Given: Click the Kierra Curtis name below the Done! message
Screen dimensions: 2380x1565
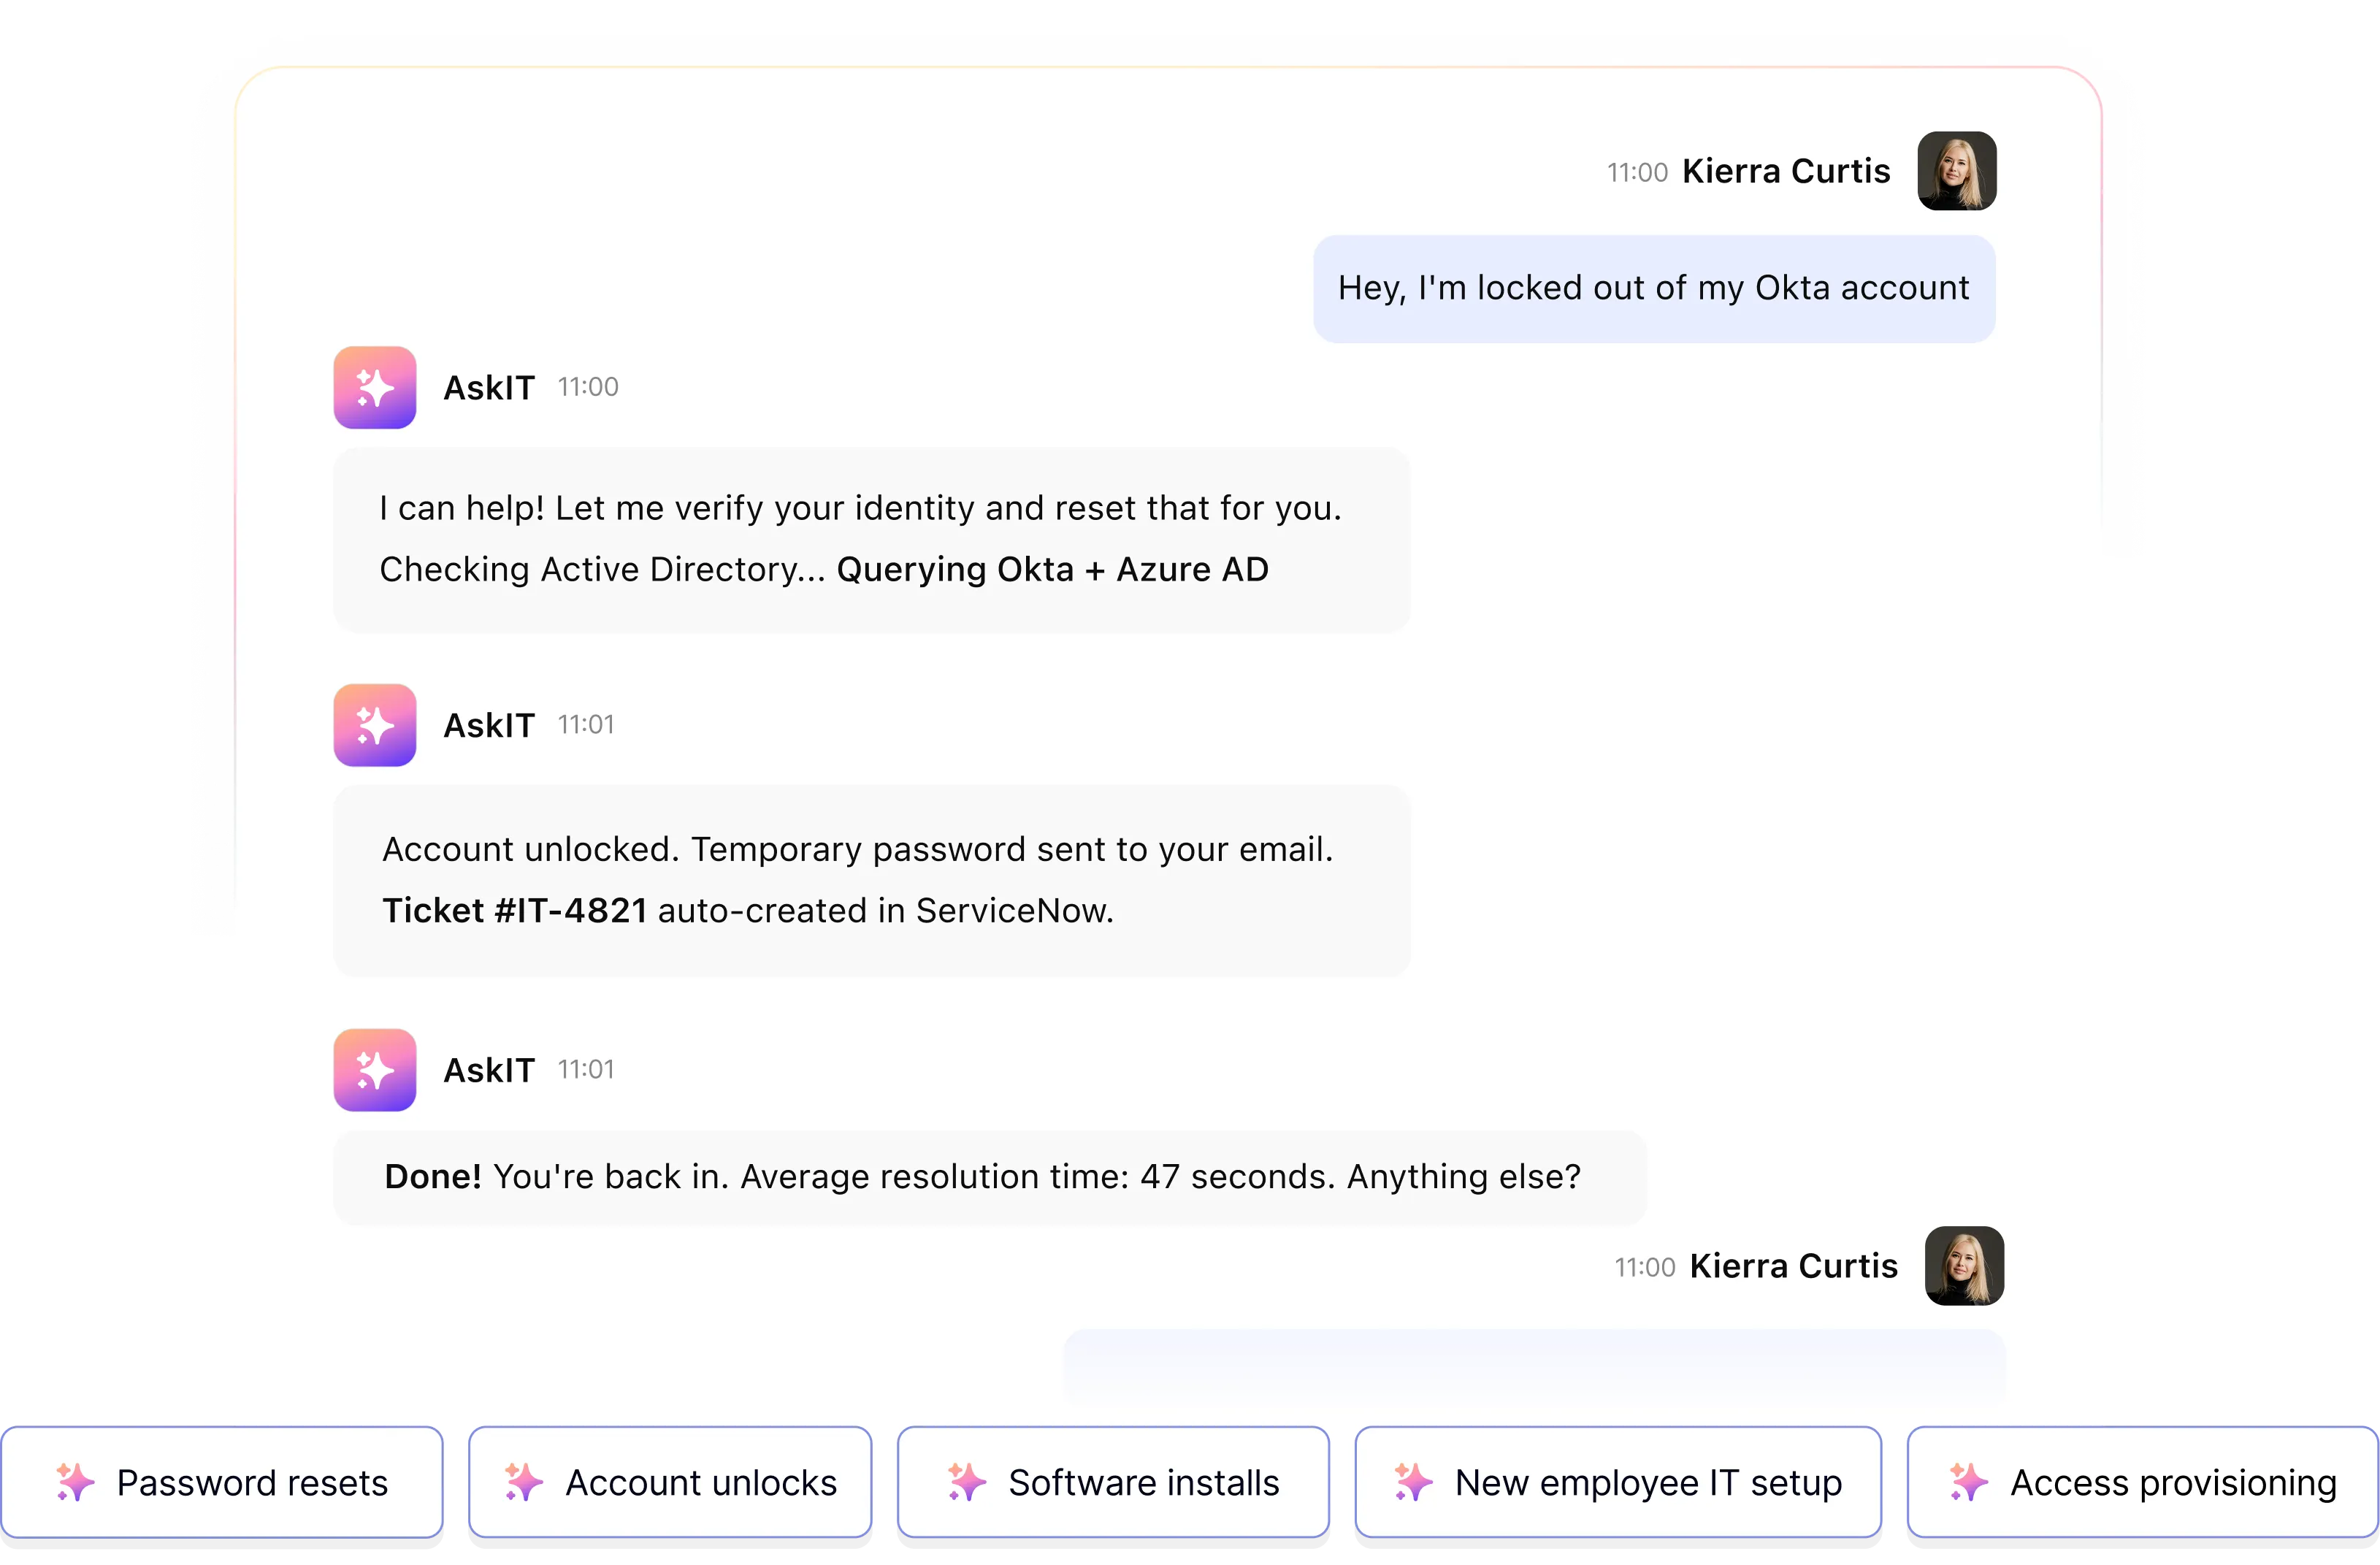Looking at the screenshot, I should (x=1794, y=1266).
